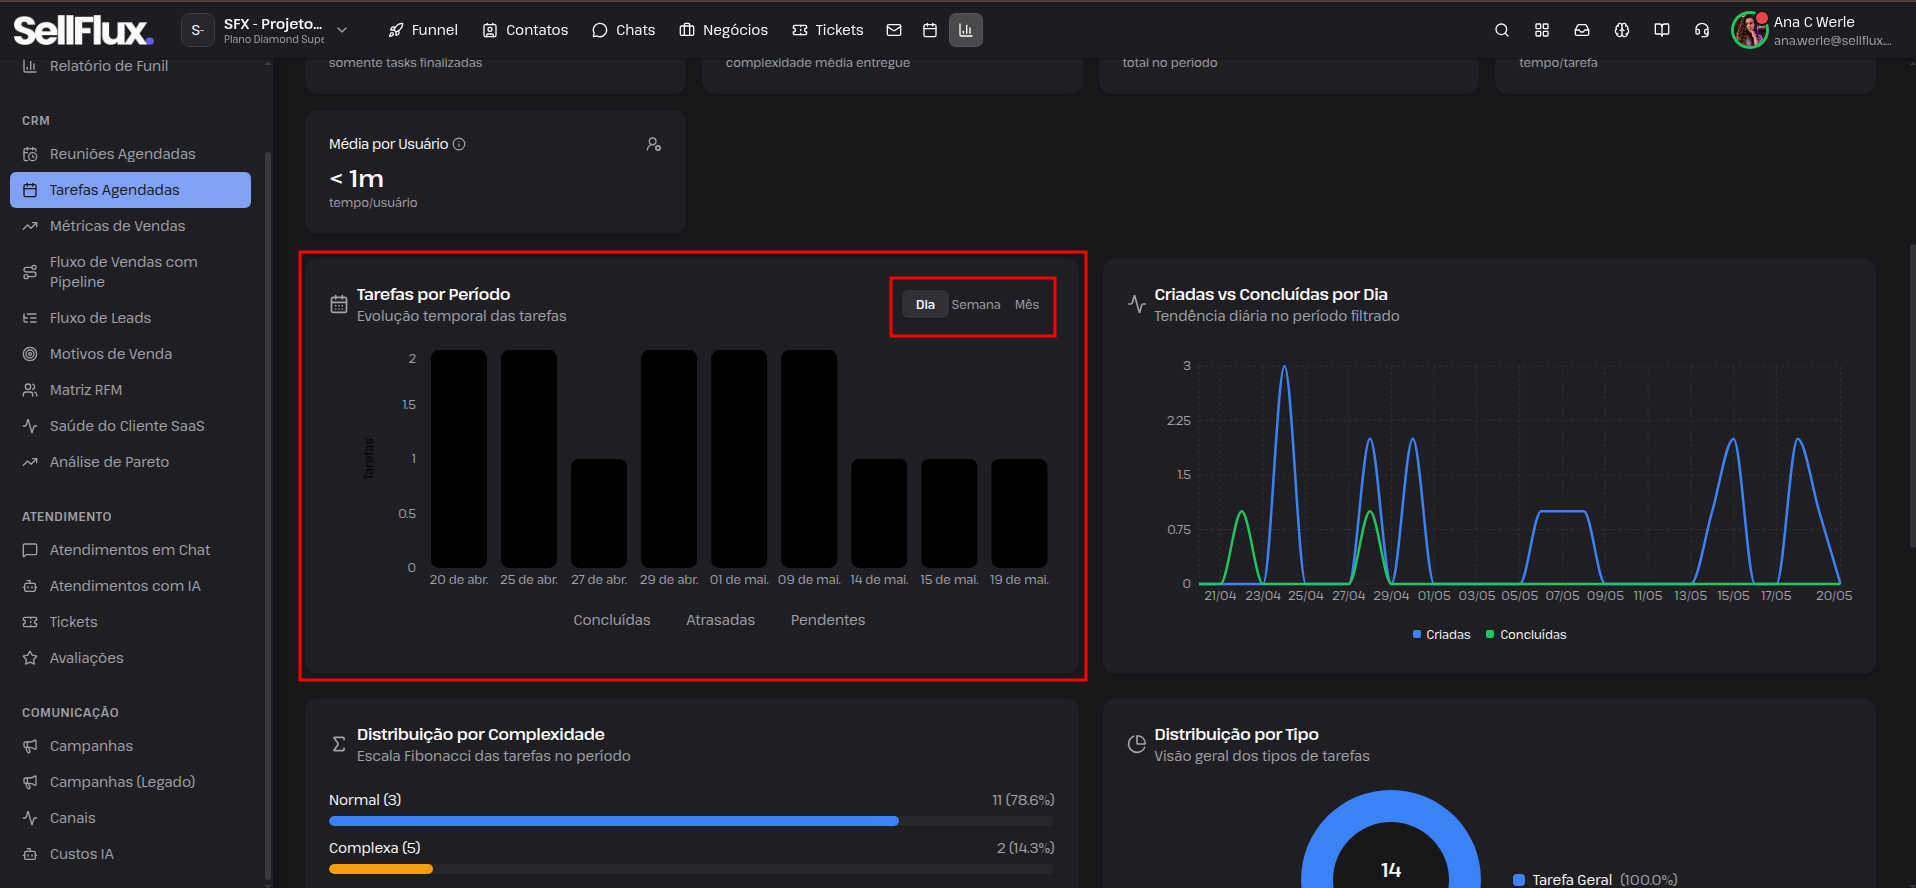Viewport: 1916px width, 888px height.
Task: Open the book documentation icon
Action: (x=1661, y=30)
